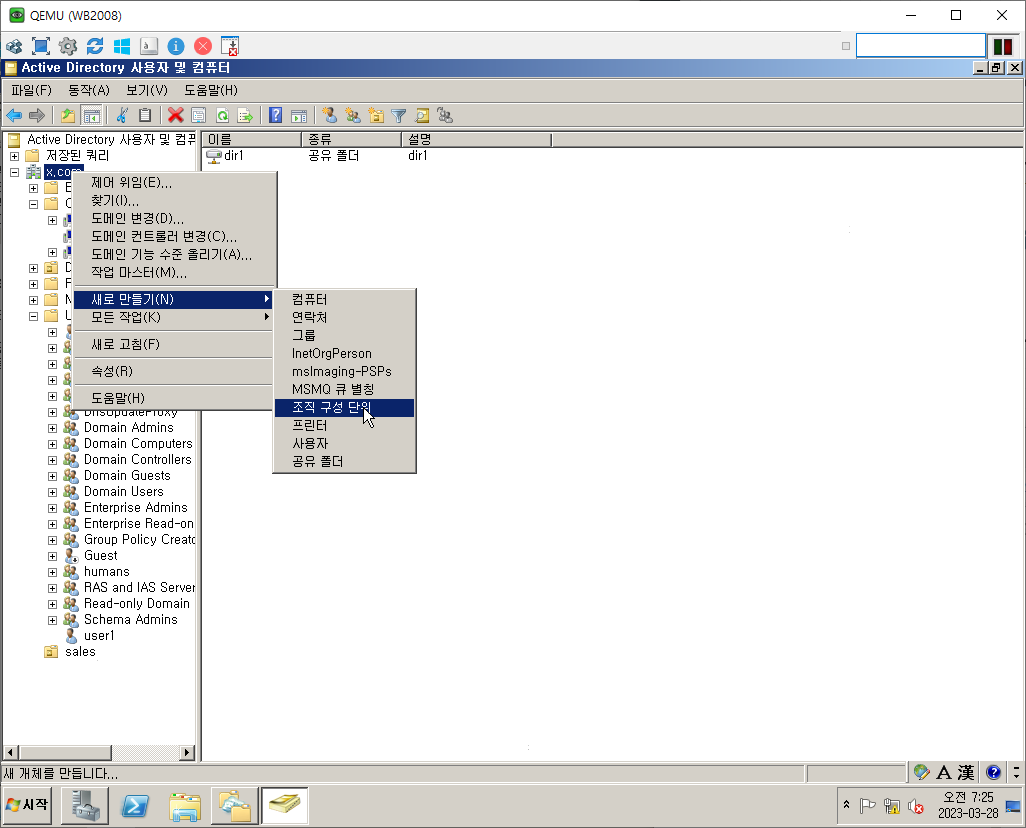
Task: Click the tree pane horizontal scrollbar
Action: (99, 753)
